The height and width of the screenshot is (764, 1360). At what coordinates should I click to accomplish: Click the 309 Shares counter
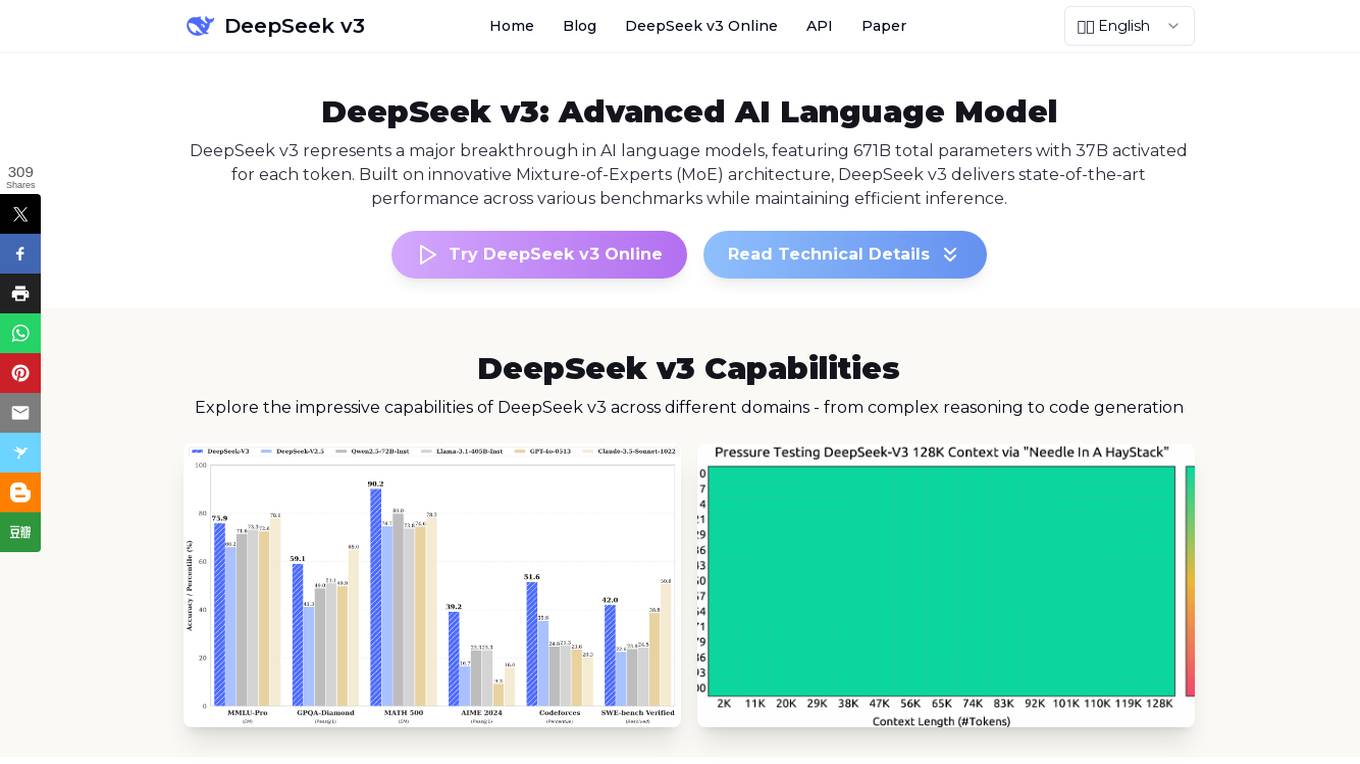[x=20, y=177]
